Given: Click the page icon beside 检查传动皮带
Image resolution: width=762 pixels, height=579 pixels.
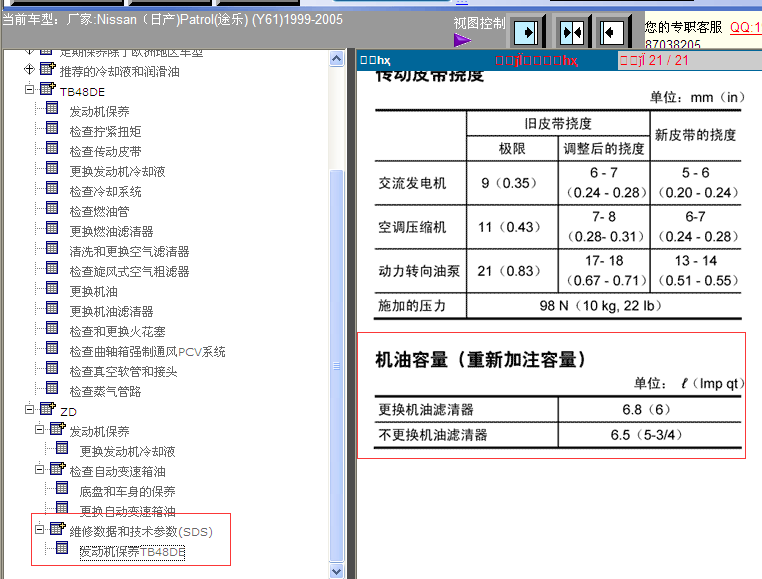Looking at the screenshot, I should 52,148.
